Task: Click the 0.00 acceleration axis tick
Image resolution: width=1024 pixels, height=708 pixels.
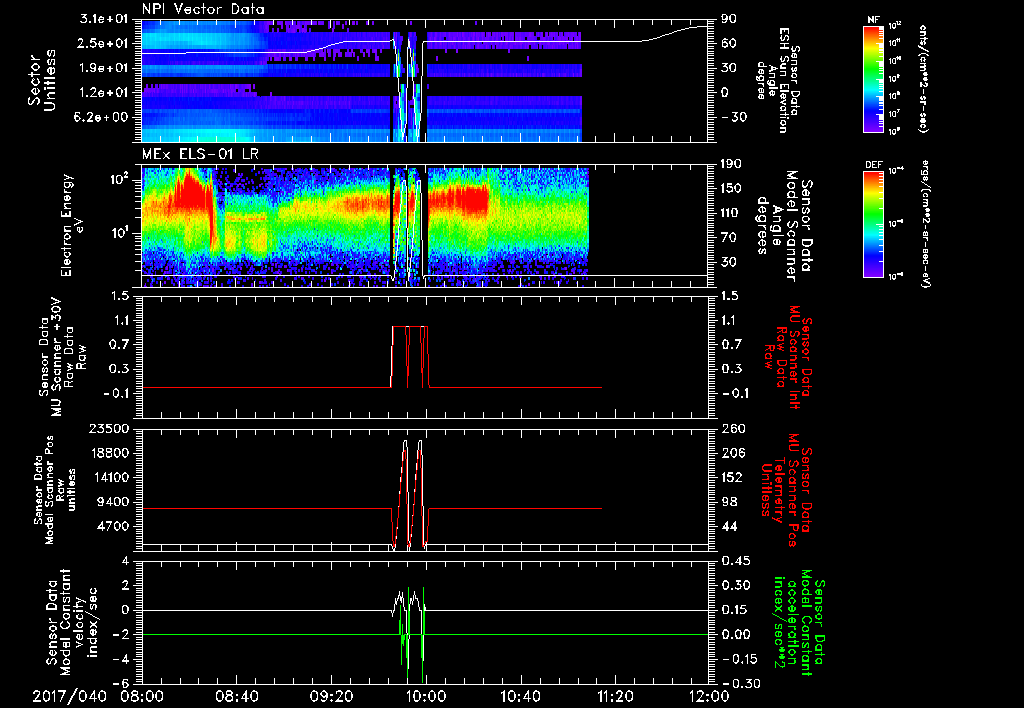Action: 736,635
